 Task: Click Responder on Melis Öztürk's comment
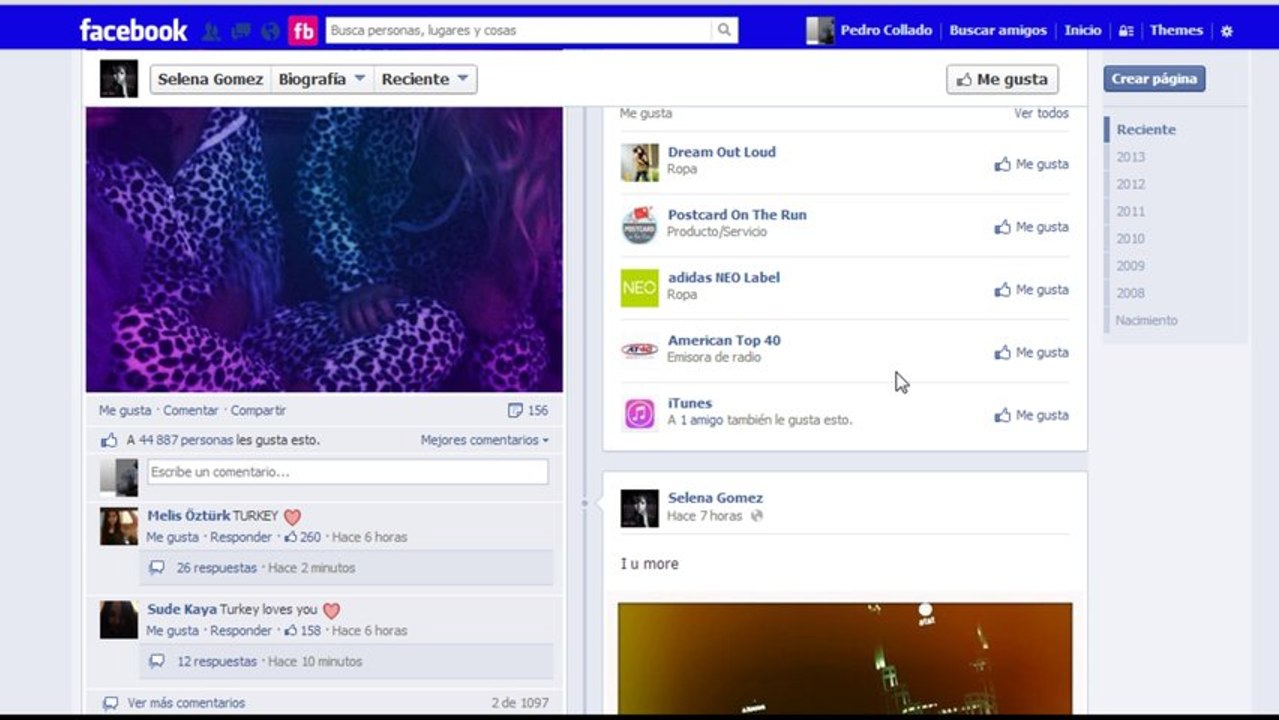click(x=241, y=537)
